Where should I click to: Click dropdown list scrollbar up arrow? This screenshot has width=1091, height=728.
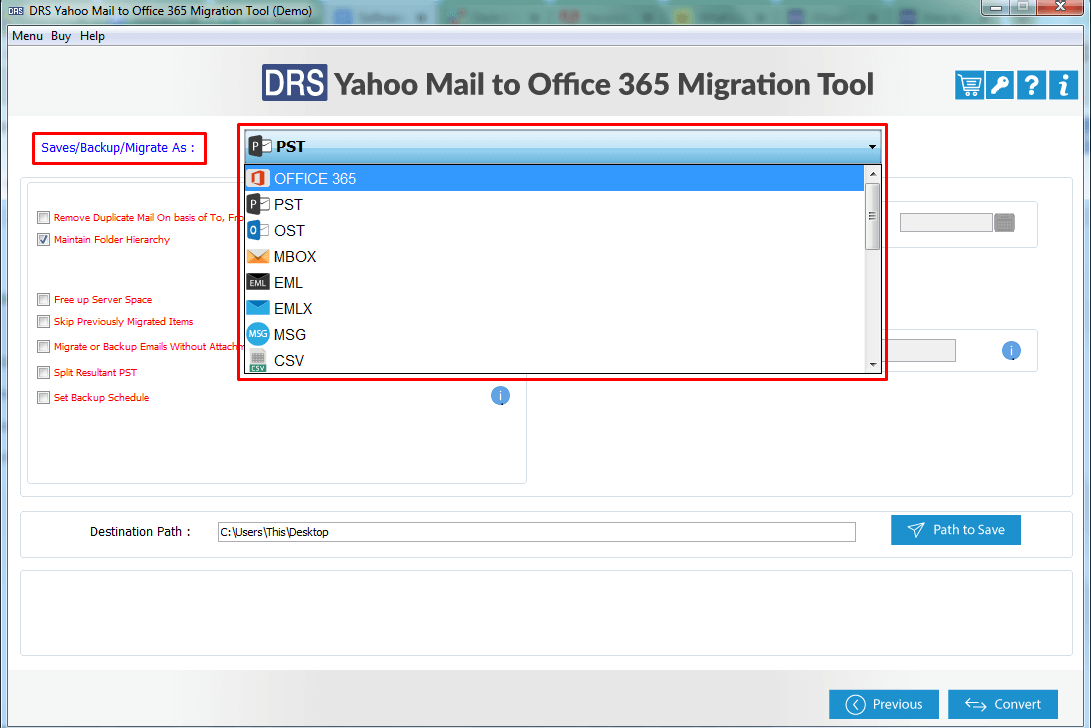(873, 173)
